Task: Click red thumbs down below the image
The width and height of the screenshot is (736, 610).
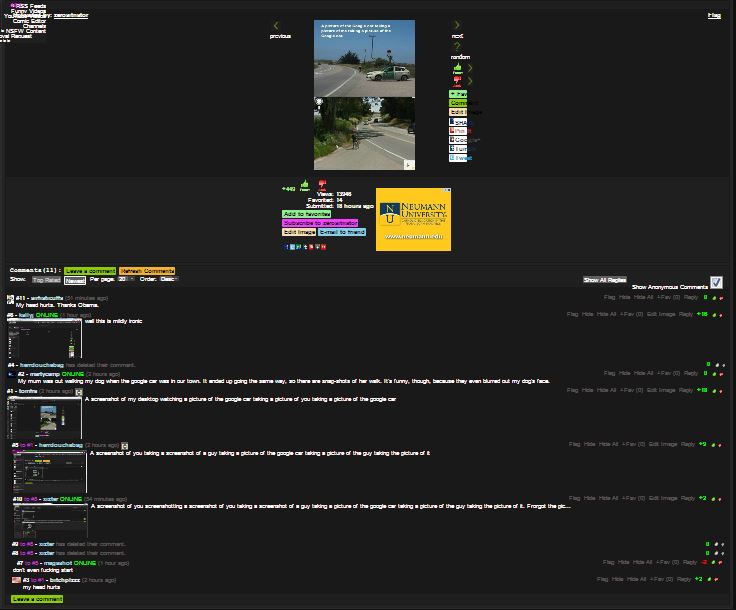Action: click(x=322, y=185)
